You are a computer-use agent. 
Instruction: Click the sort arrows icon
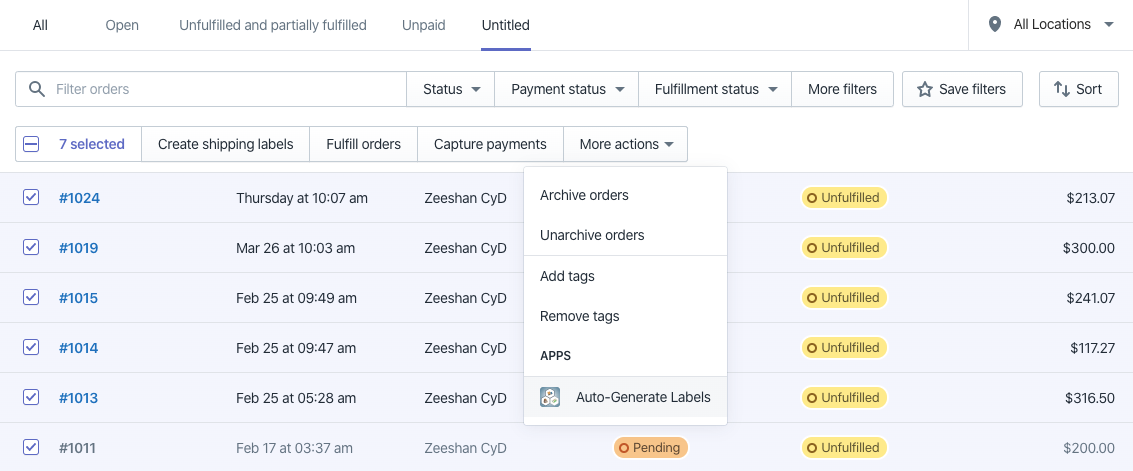(1061, 89)
